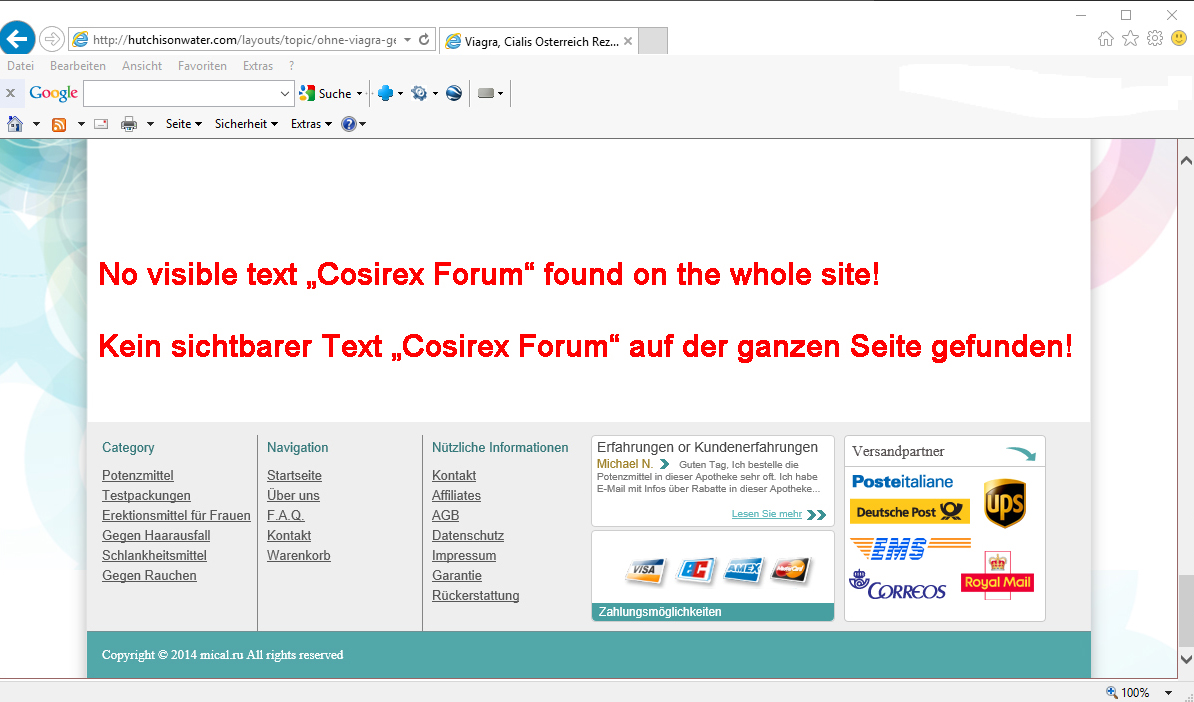The image size is (1194, 702).
Task: Click the RSS feeds icon in command bar
Action: (x=59, y=124)
